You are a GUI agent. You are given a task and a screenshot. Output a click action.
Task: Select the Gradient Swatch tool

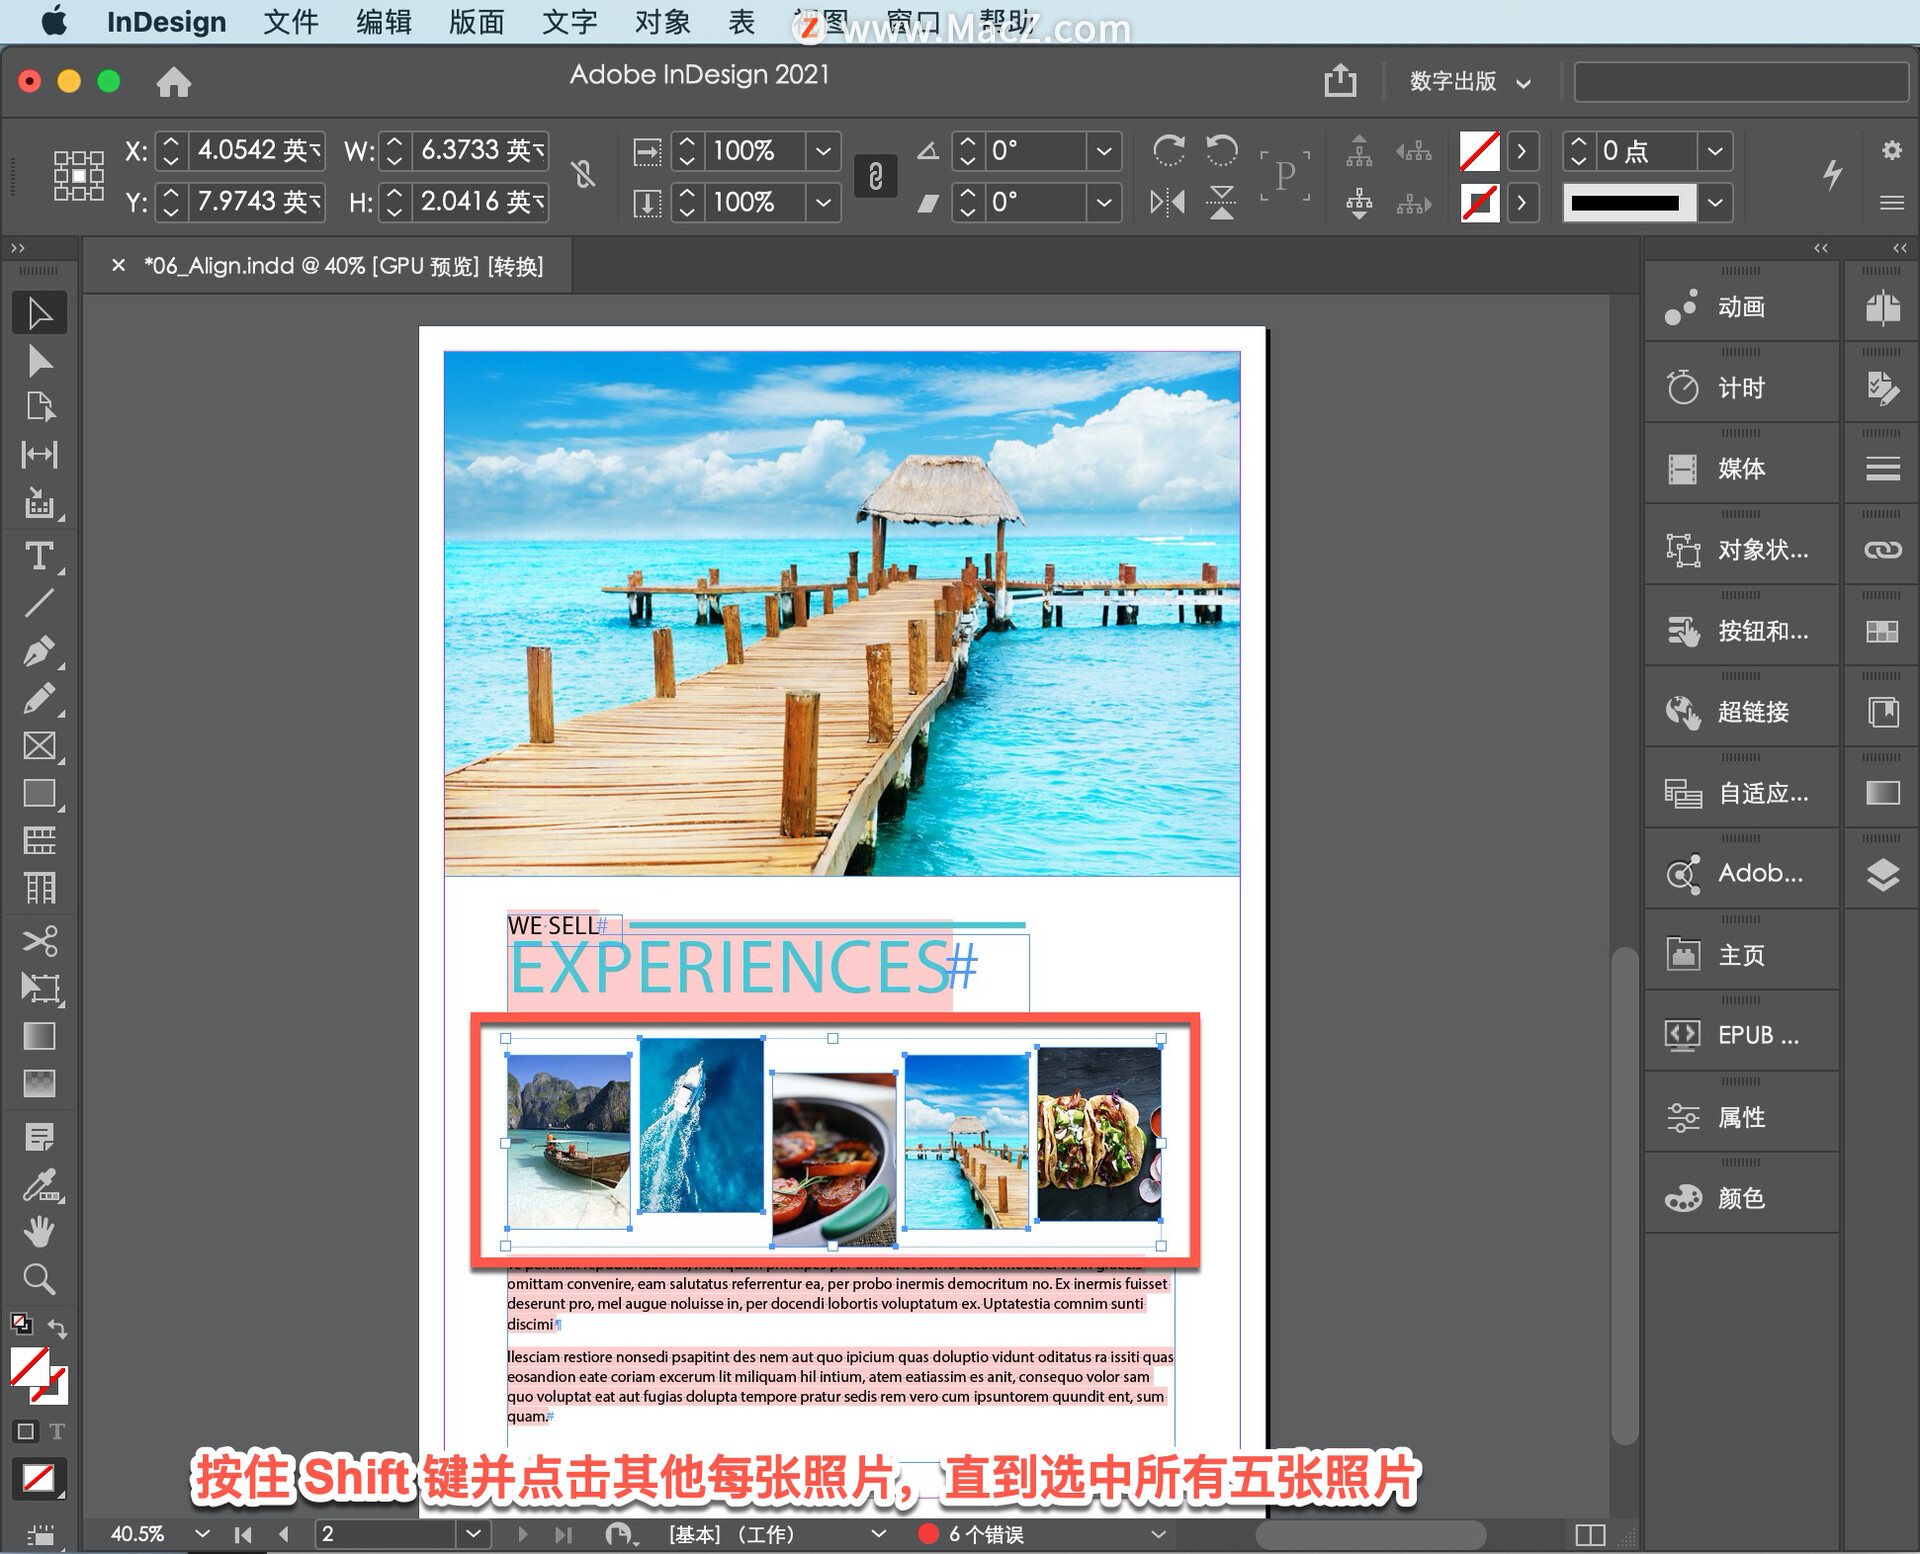point(39,1036)
